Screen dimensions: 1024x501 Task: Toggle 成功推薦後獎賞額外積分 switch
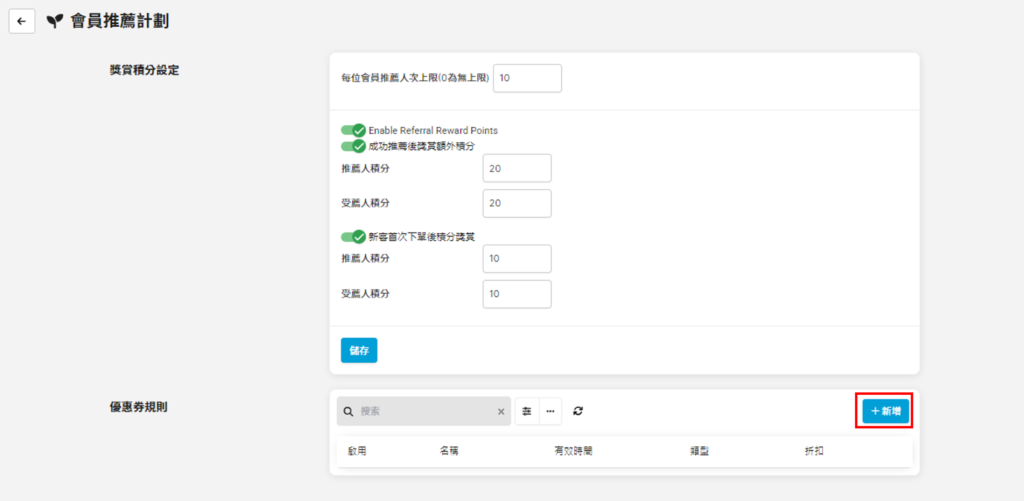353,146
